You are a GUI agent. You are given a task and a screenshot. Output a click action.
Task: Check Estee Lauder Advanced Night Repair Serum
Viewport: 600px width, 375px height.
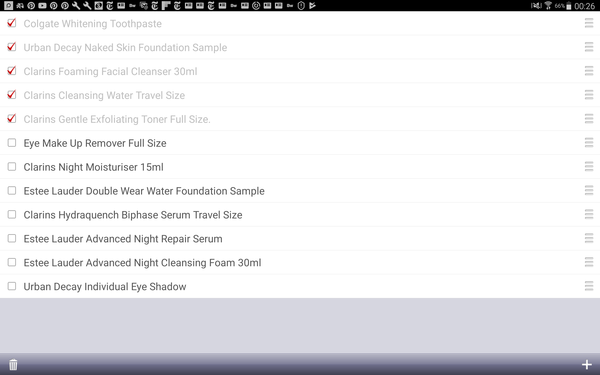tap(12, 238)
